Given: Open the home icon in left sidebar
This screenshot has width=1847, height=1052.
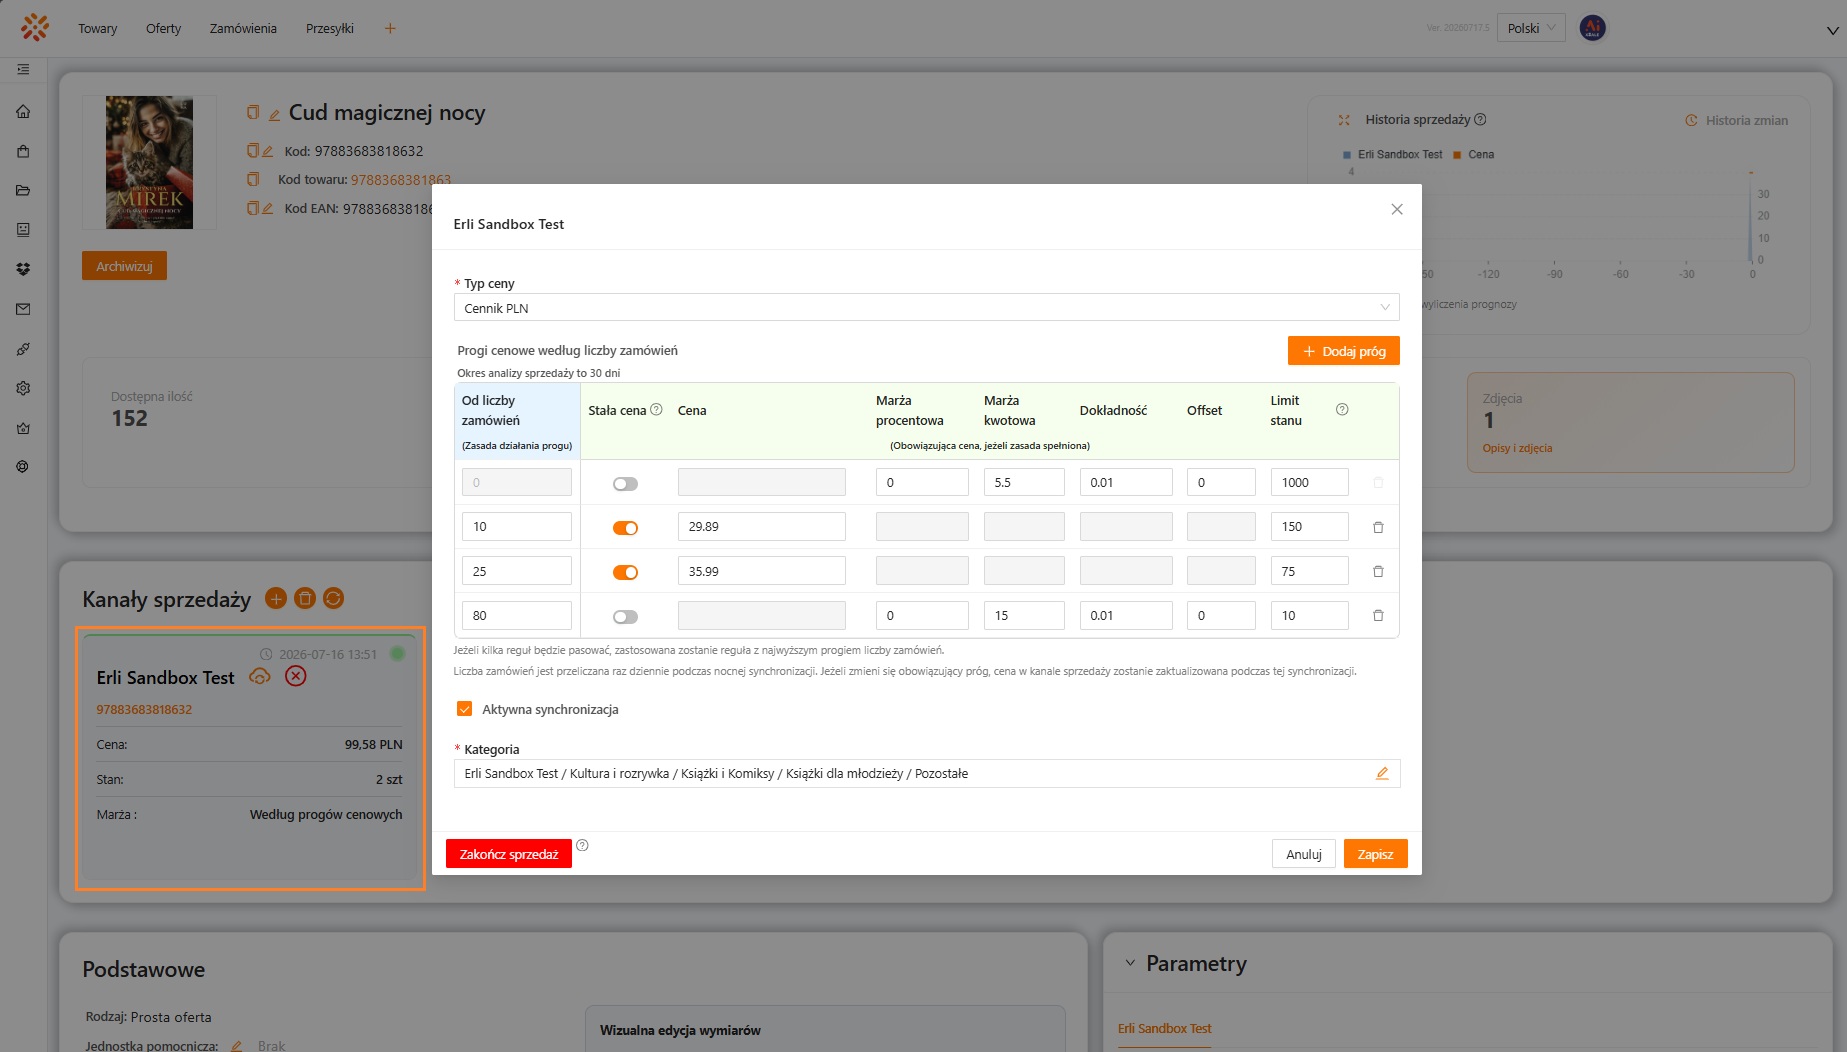Looking at the screenshot, I should tap(23, 111).
